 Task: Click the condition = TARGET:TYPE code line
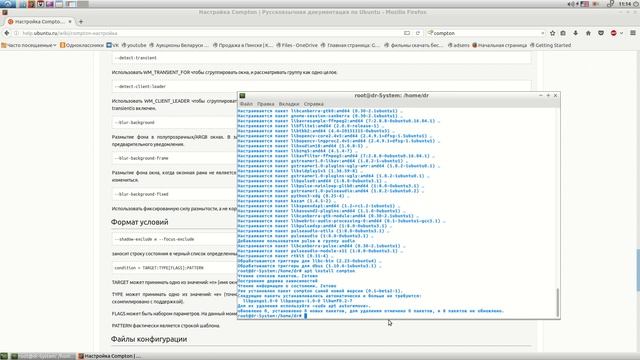(x=159, y=268)
